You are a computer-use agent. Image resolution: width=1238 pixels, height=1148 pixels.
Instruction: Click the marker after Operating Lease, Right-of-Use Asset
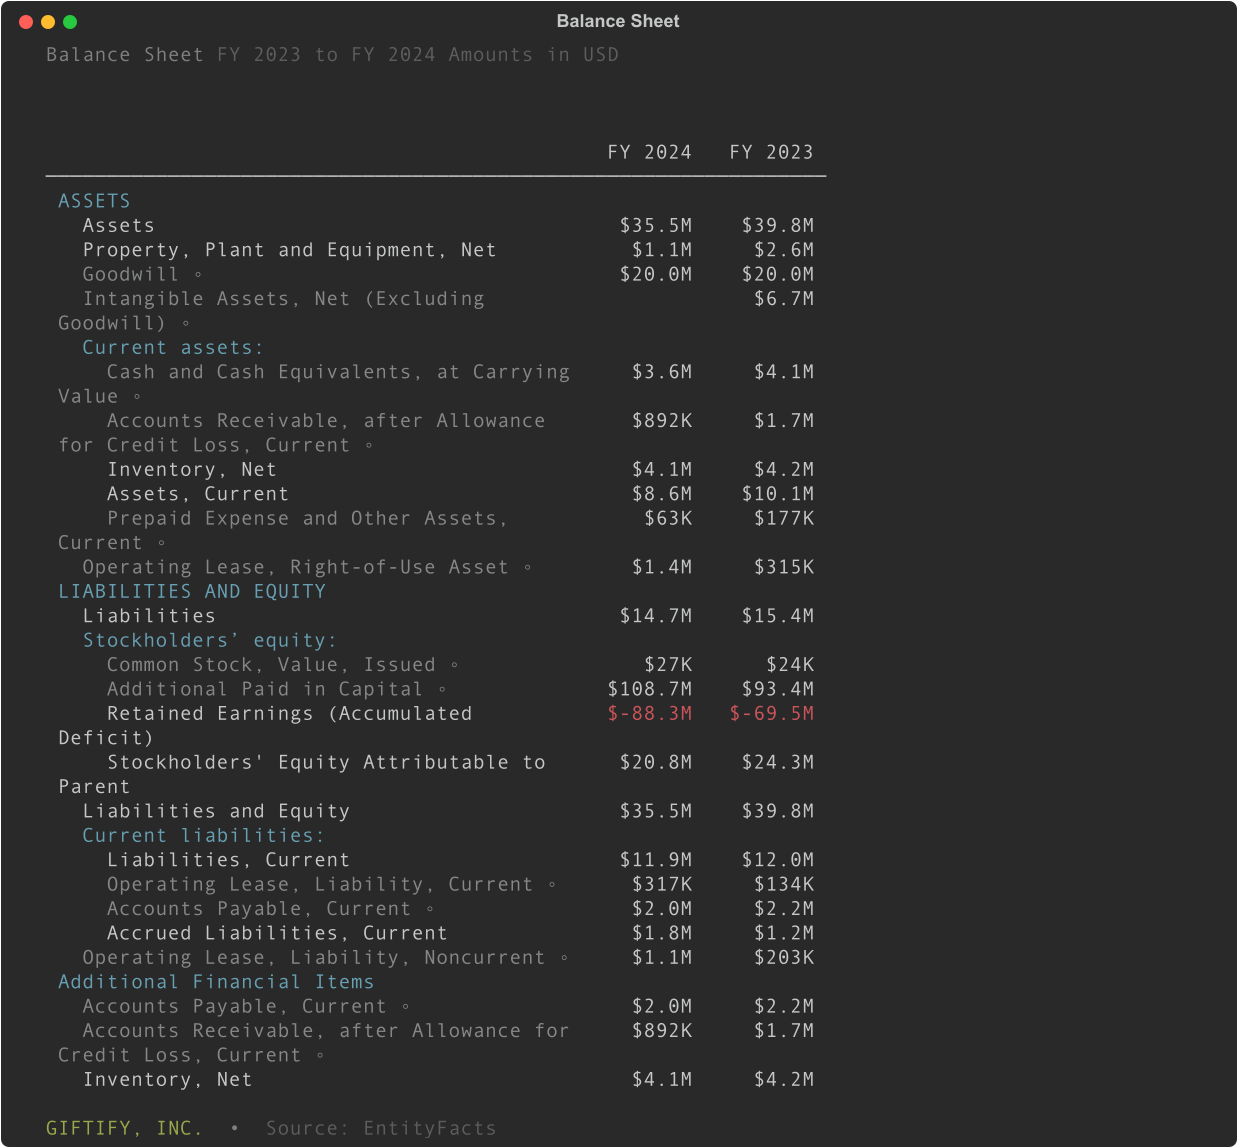[x=528, y=568]
